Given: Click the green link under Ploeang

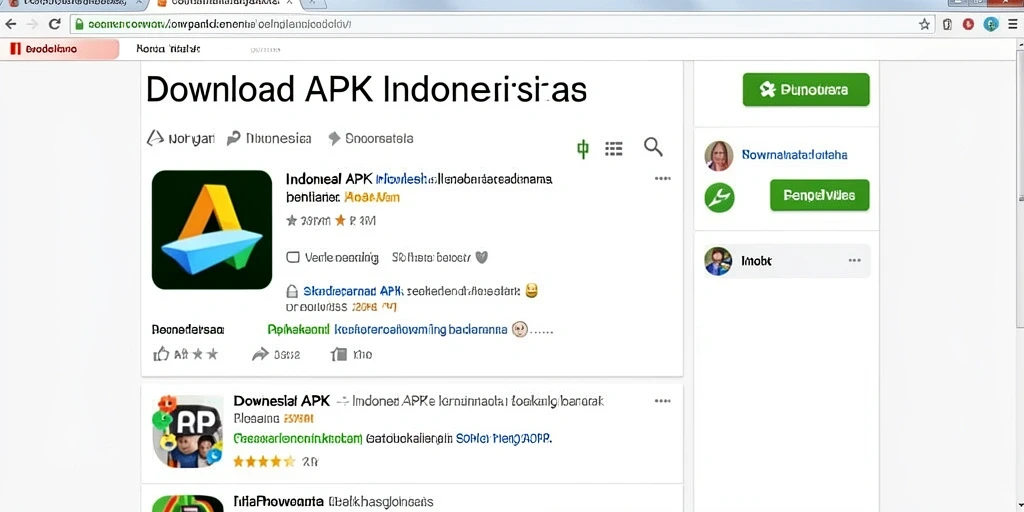Looking at the screenshot, I should [297, 438].
